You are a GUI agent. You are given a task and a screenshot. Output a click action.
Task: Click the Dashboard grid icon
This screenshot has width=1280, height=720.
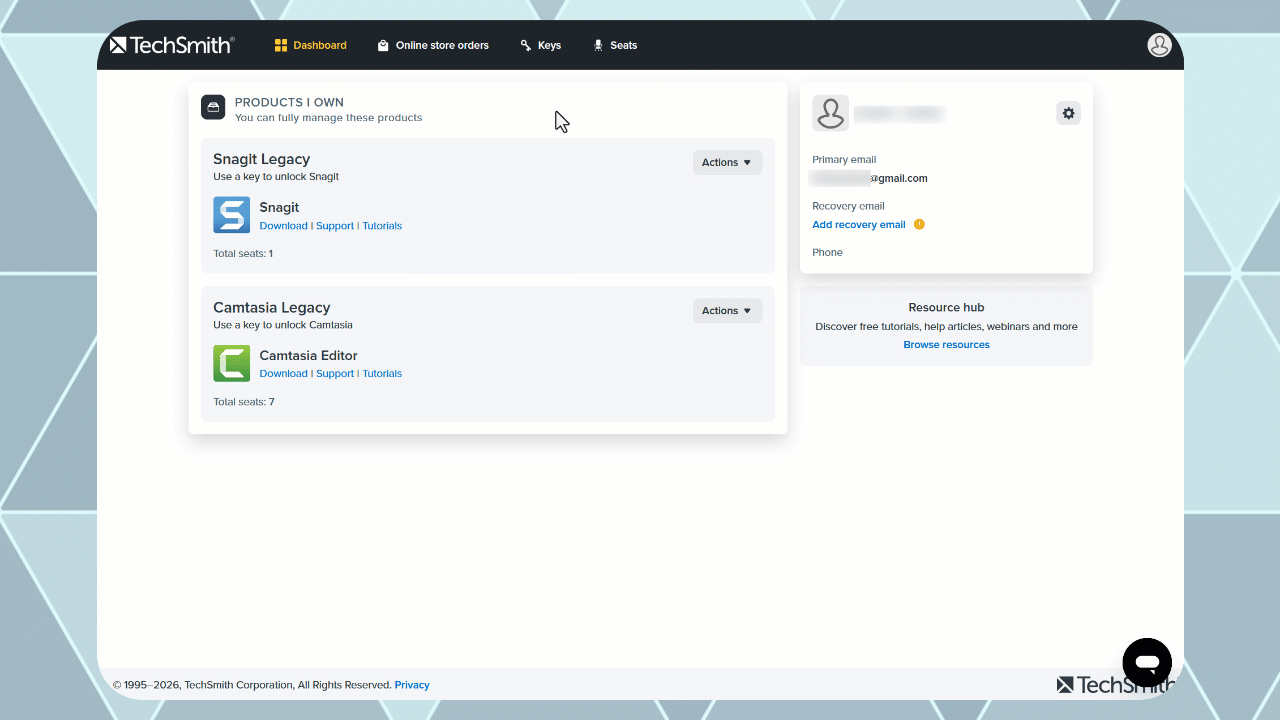point(281,45)
